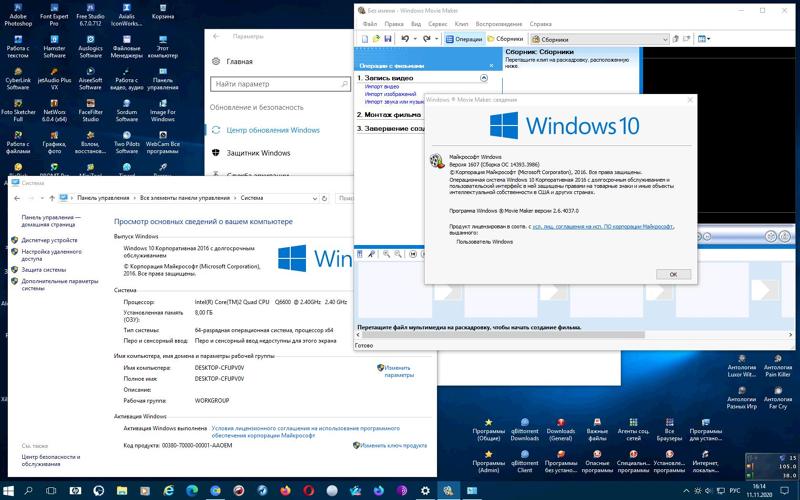Click the Настройка удаленного доступа link
This screenshot has width=800, height=500.
click(x=51, y=255)
